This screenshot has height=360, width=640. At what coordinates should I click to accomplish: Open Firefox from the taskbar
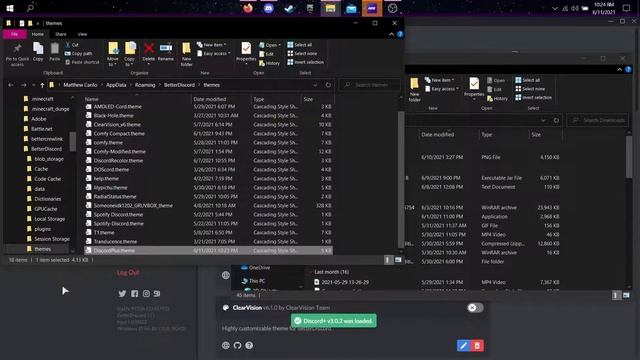pos(248,8)
